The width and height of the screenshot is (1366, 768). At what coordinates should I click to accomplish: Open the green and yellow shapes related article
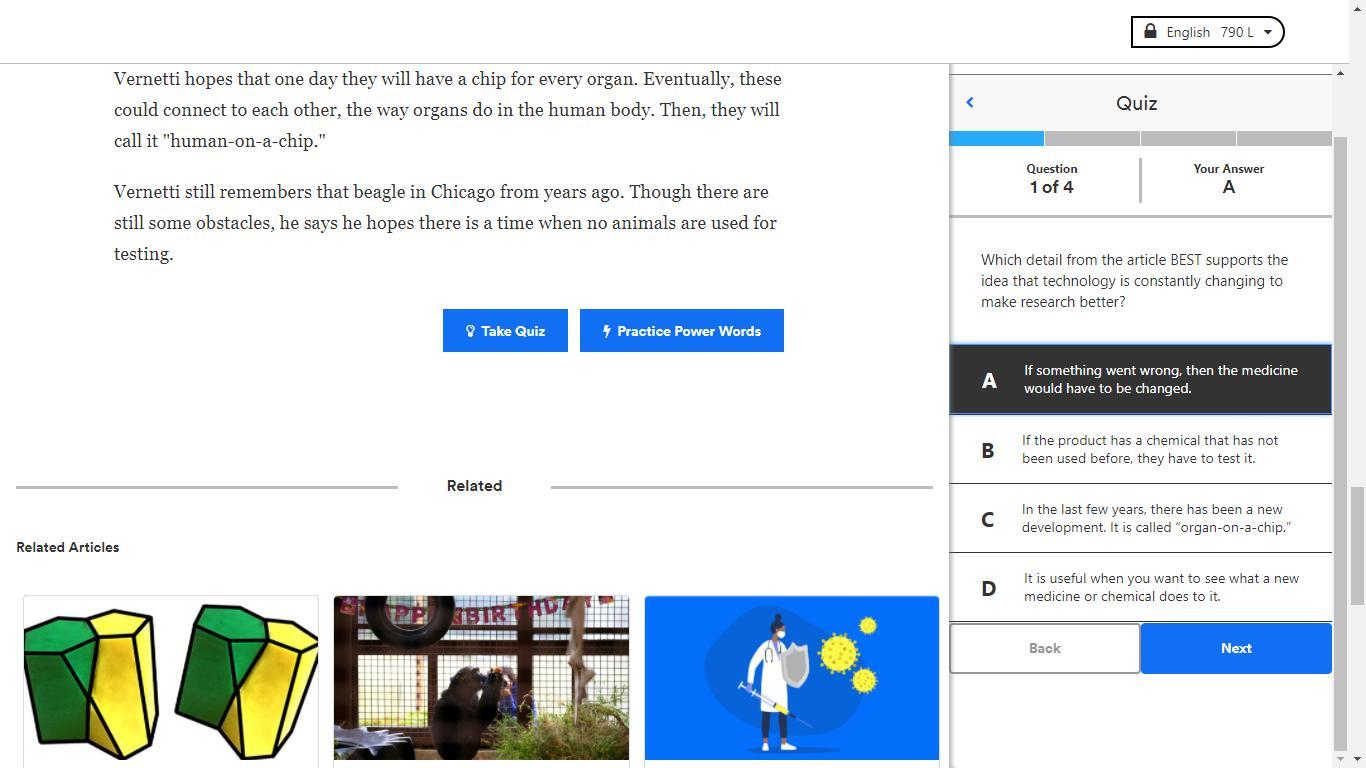click(171, 680)
